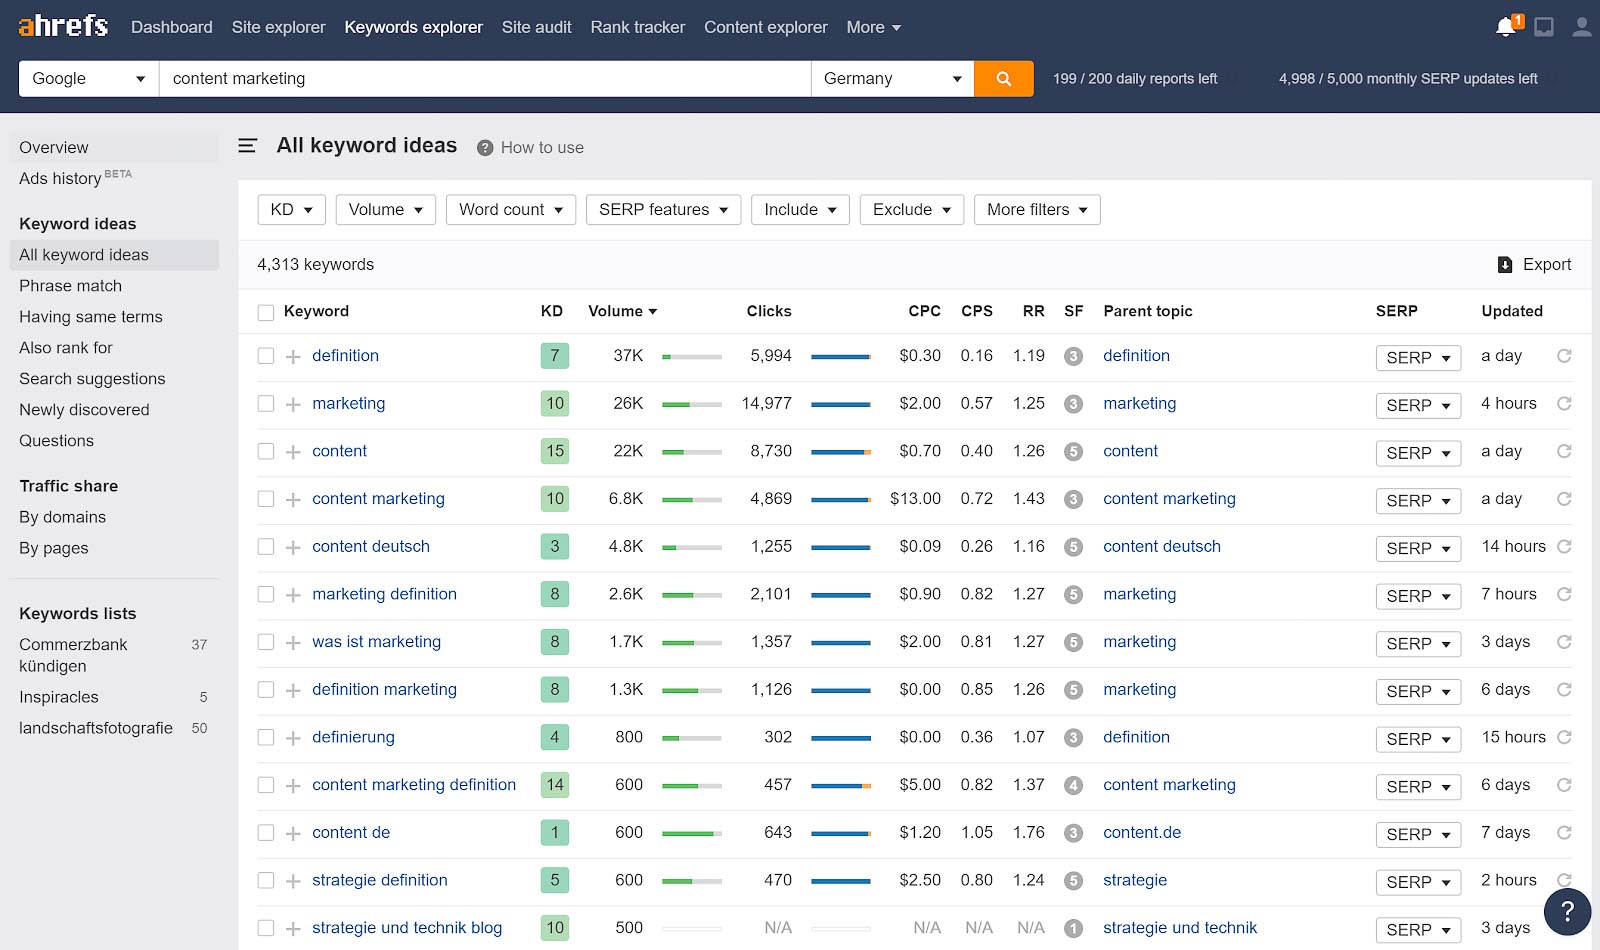Click volume bar for 'definition' row

coord(692,356)
